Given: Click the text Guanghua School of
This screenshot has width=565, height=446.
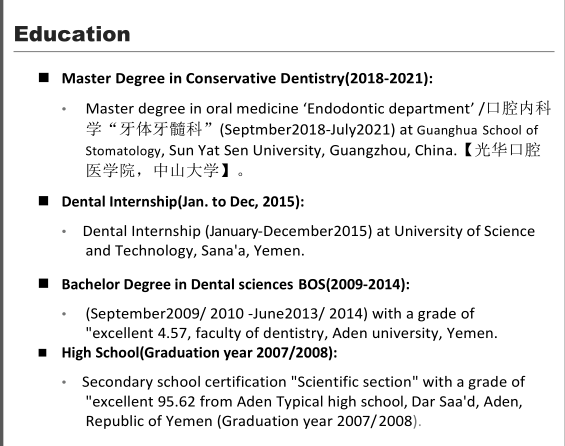Looking at the screenshot, I should pos(477,130).
